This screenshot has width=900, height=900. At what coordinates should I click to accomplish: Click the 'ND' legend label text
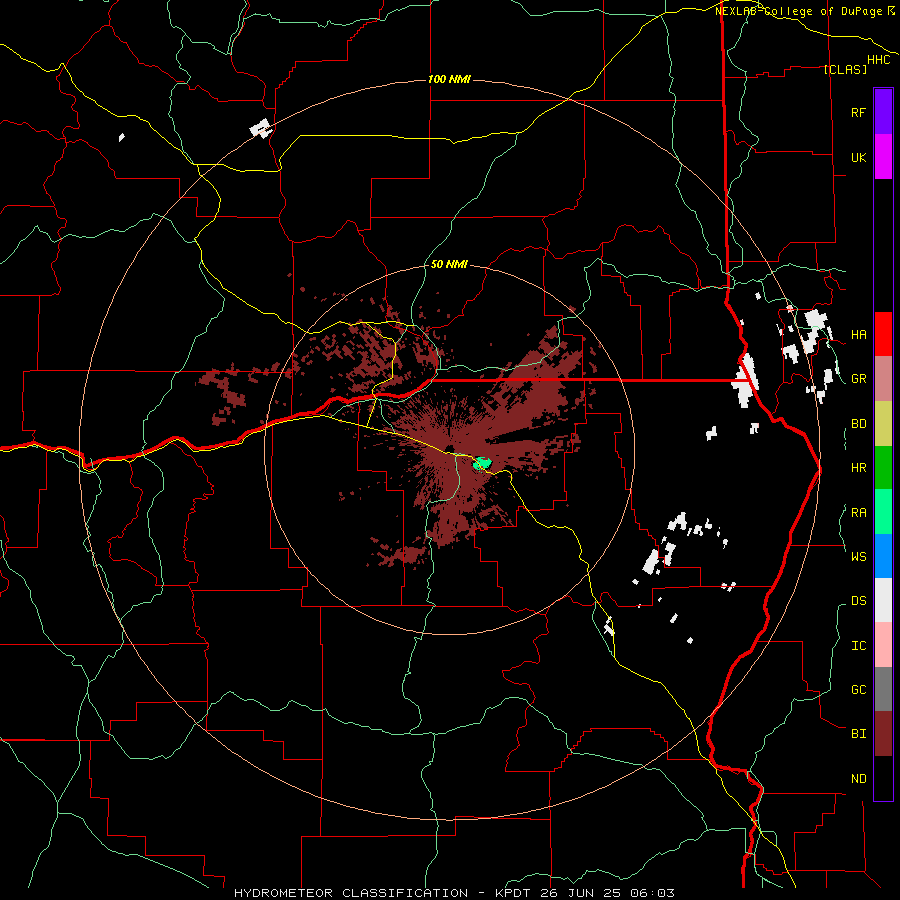pos(858,779)
